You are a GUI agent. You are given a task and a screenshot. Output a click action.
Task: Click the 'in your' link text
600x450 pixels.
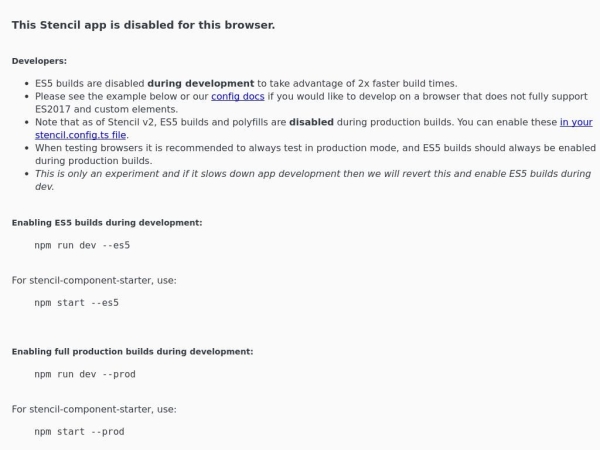tap(576, 122)
